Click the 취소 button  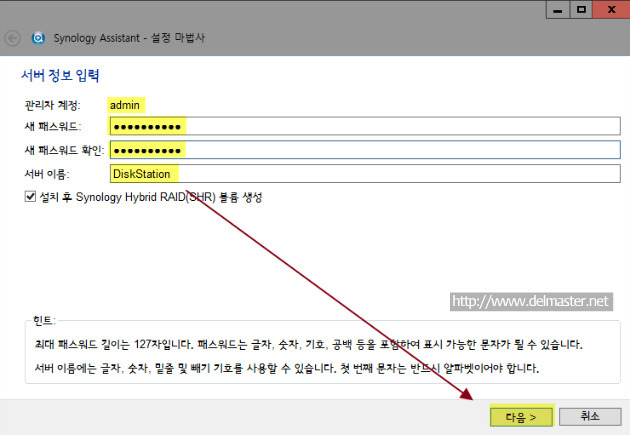(x=590, y=416)
